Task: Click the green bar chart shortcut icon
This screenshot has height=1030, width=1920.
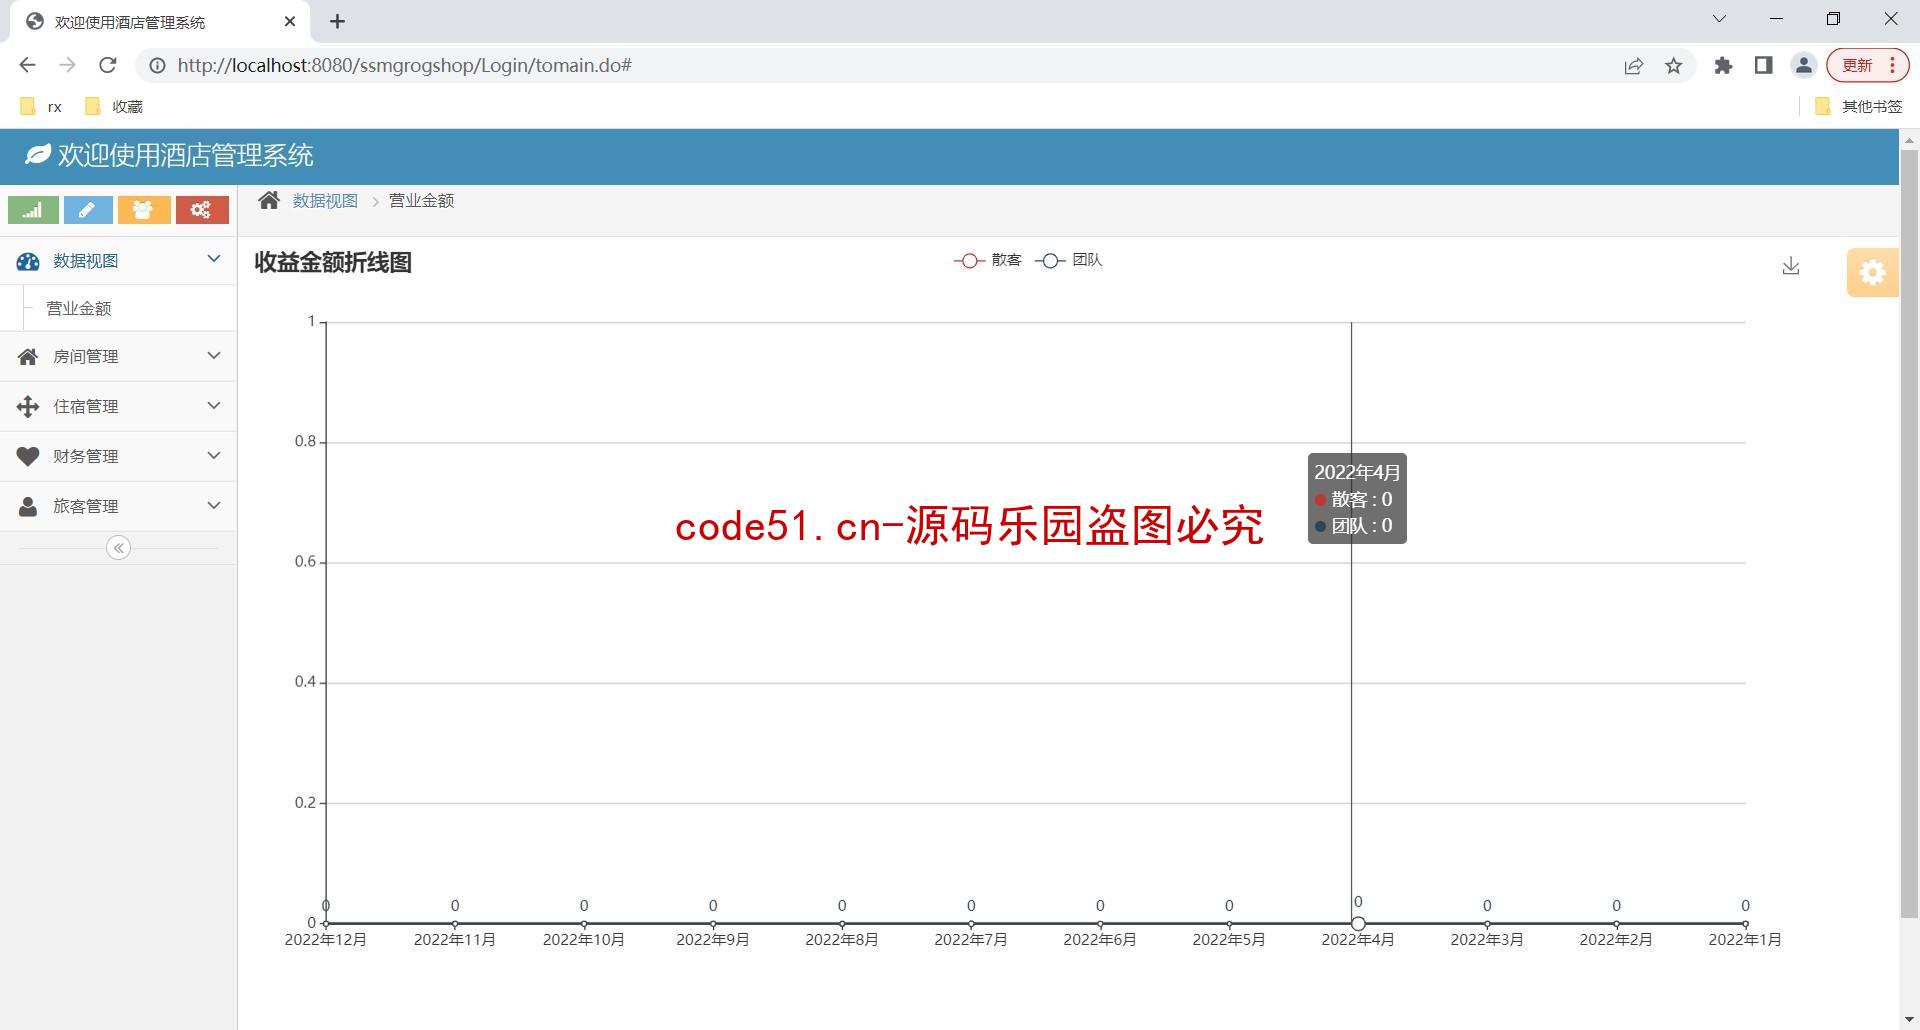Action: [x=33, y=210]
